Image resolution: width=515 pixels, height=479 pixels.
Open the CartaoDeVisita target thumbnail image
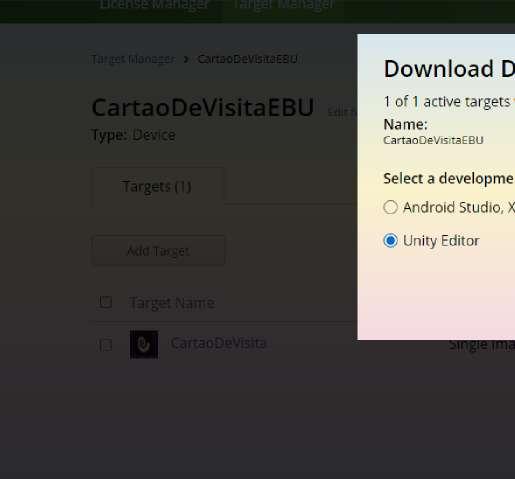(144, 345)
